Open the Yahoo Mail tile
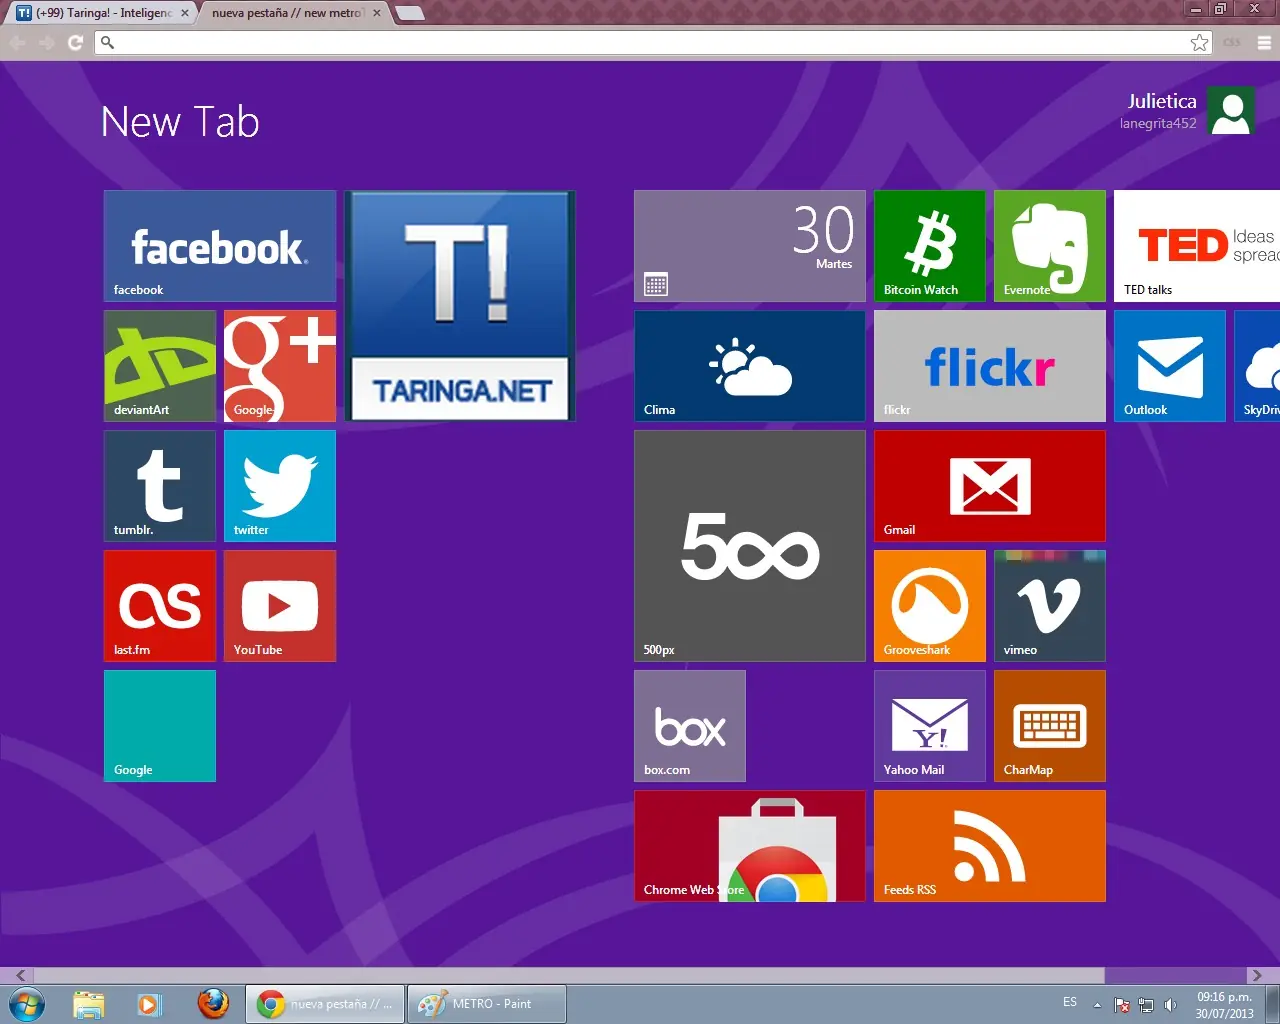Viewport: 1280px width, 1024px height. (930, 726)
